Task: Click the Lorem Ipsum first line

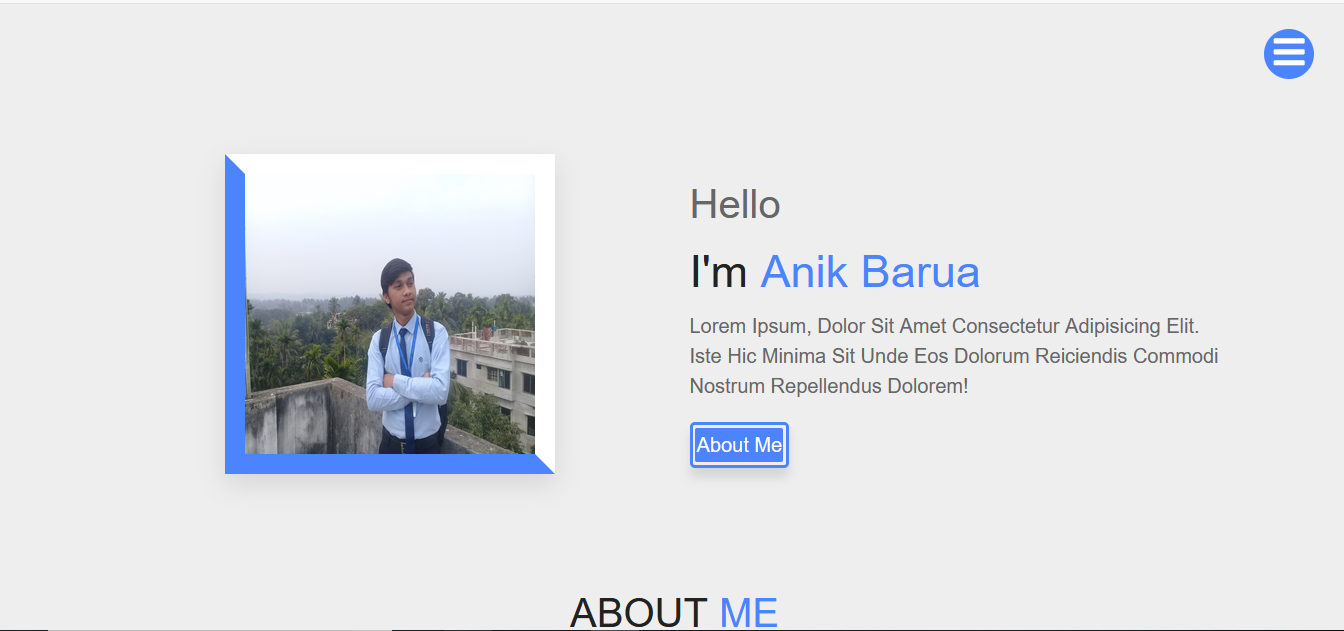Action: point(944,326)
